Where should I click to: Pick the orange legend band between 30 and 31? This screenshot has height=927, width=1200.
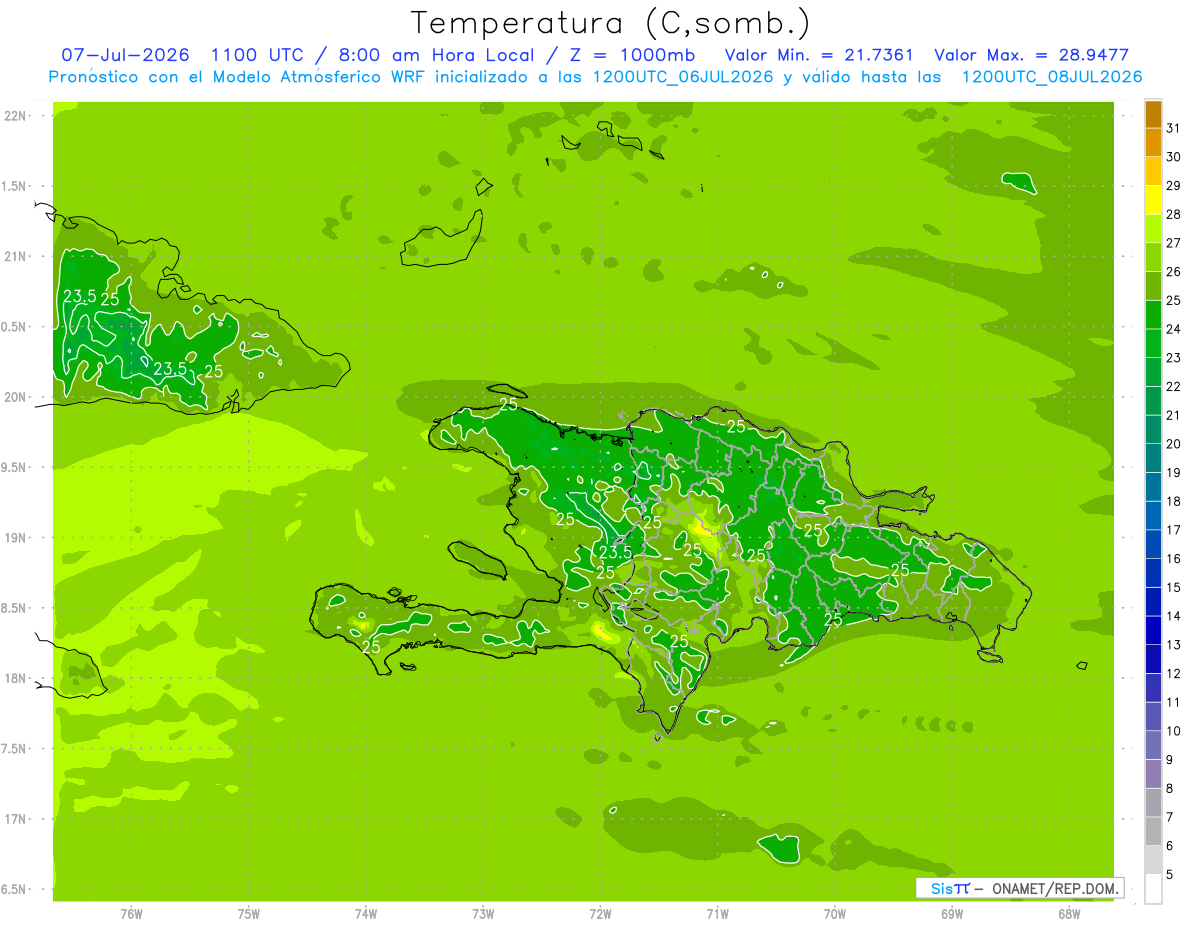pos(1153,142)
